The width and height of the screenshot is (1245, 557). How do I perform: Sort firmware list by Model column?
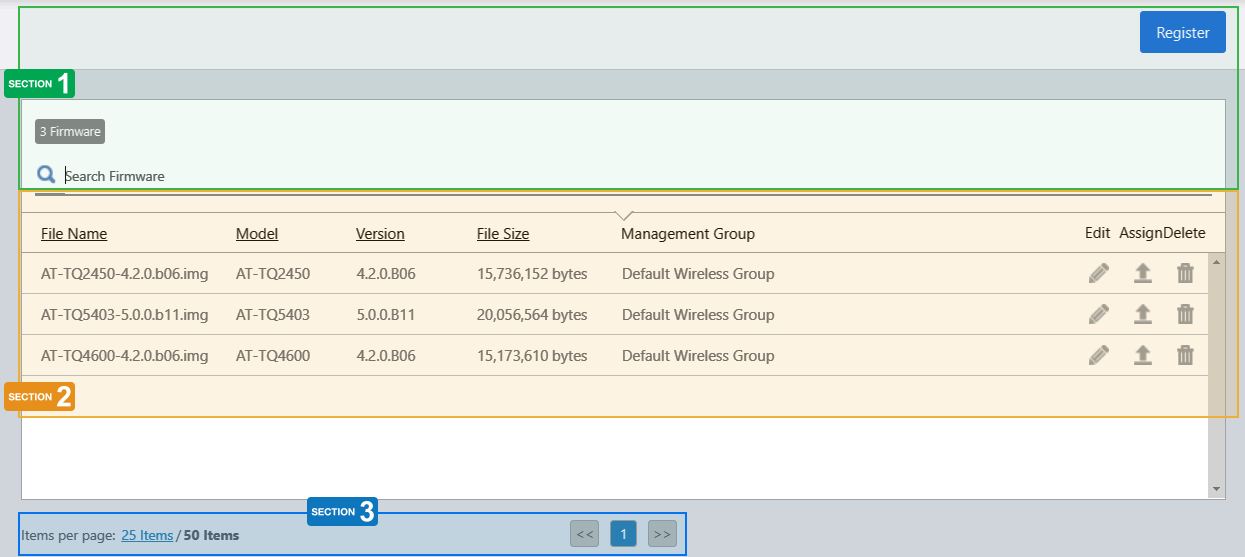pyautogui.click(x=257, y=234)
